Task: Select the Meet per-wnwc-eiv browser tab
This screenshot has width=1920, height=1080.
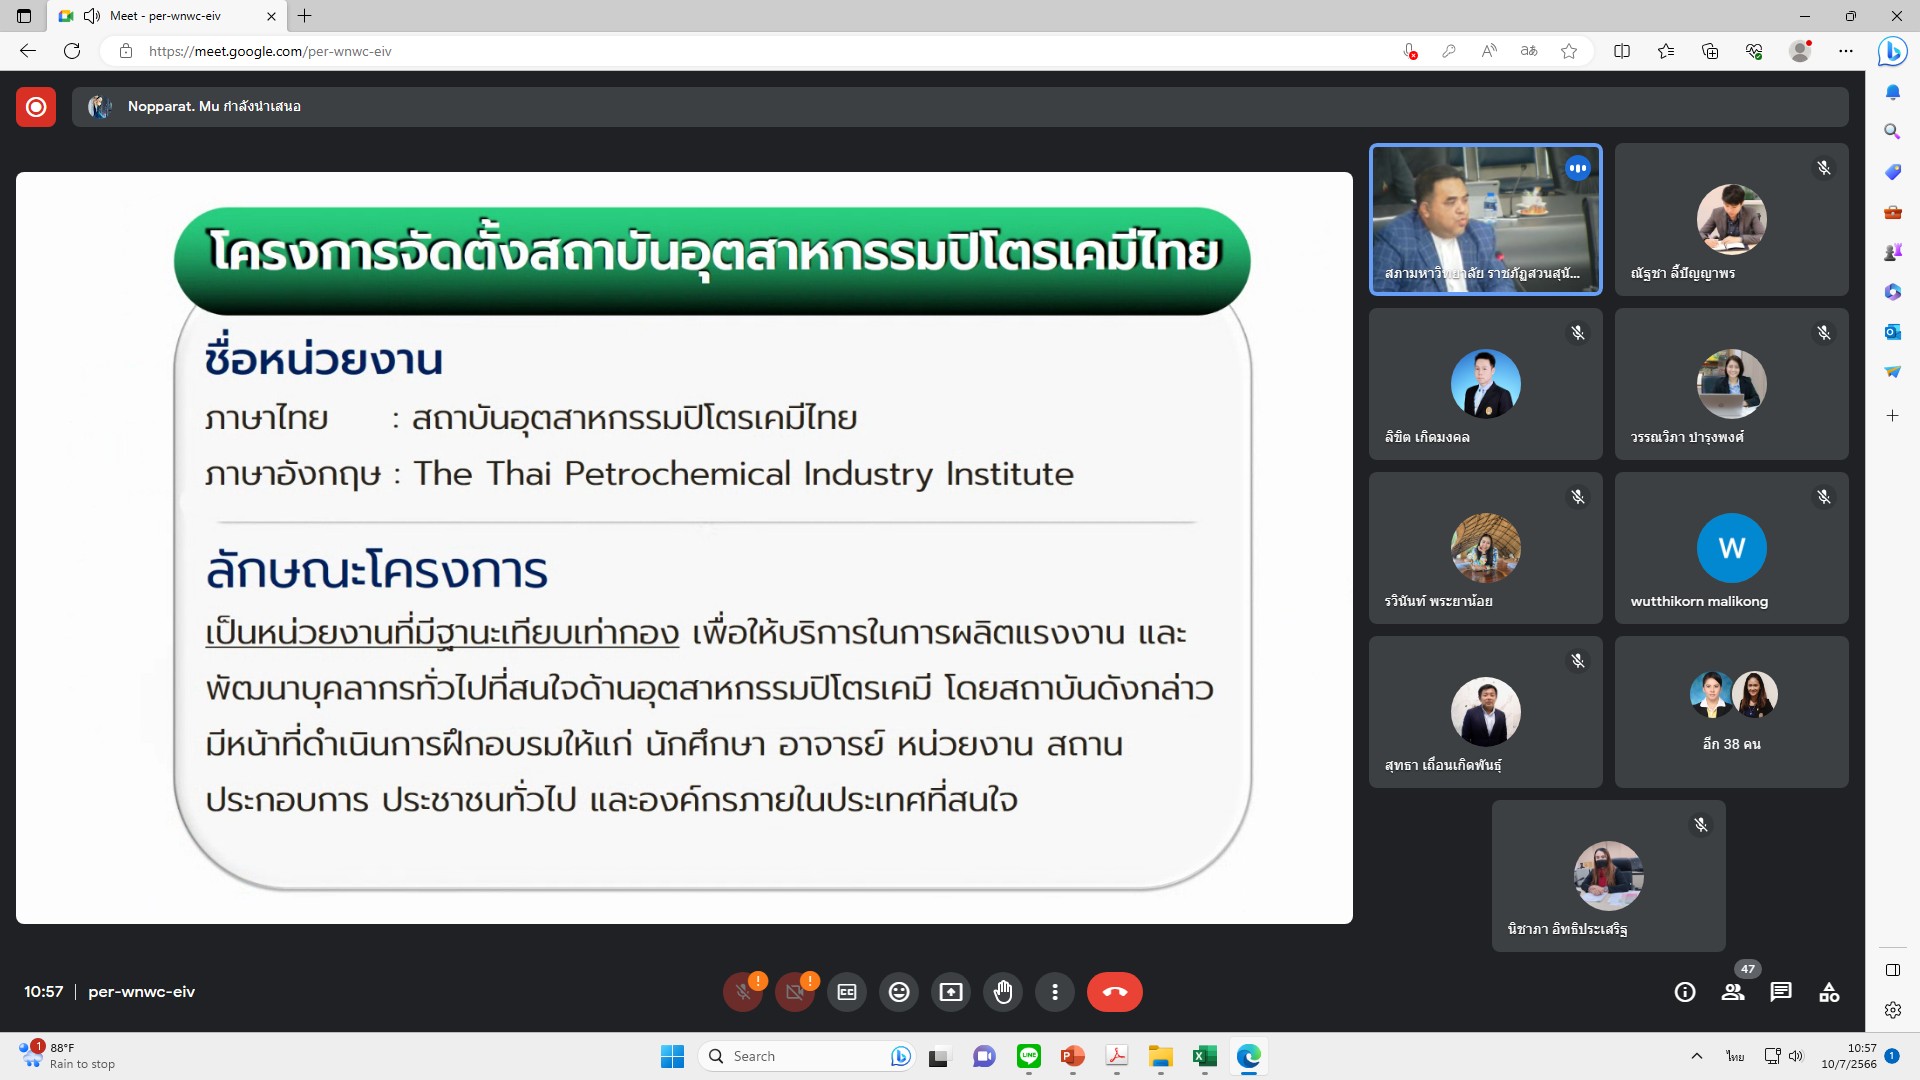Action: point(165,16)
